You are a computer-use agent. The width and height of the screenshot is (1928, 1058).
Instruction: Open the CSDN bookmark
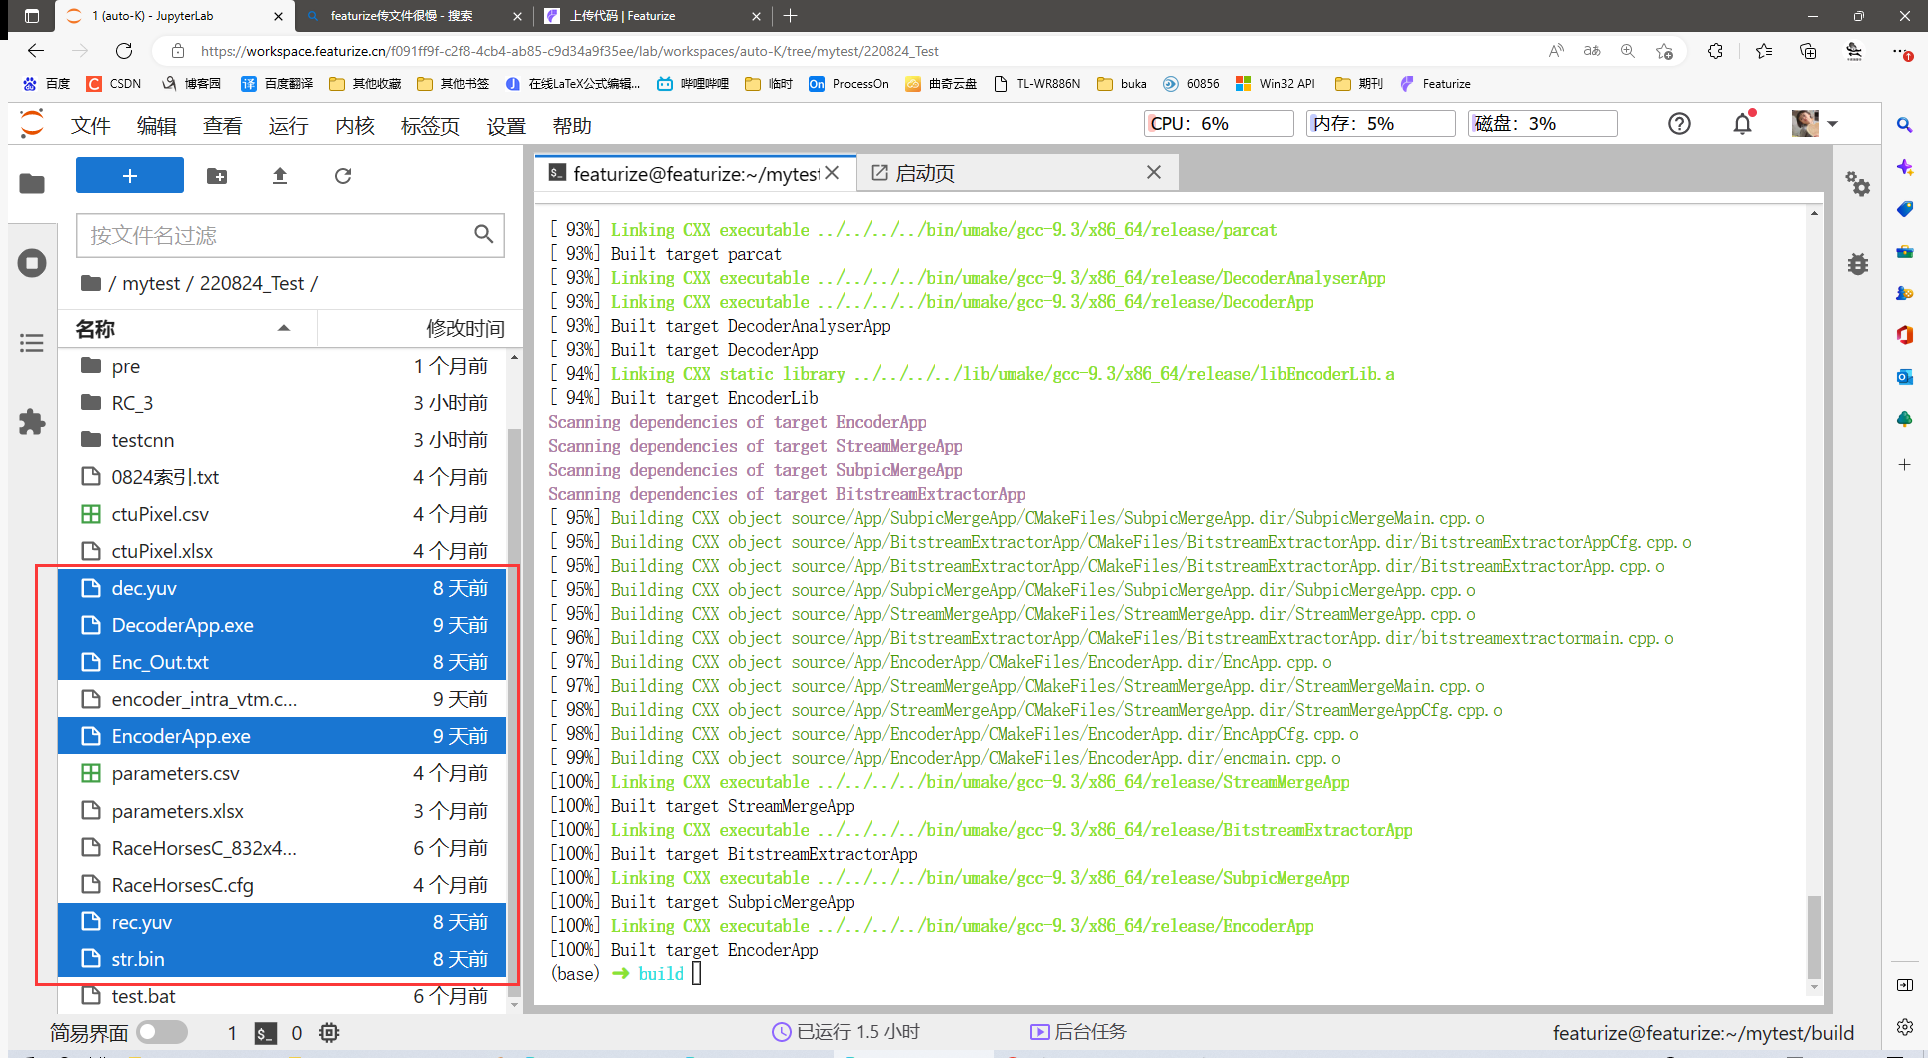coord(114,84)
